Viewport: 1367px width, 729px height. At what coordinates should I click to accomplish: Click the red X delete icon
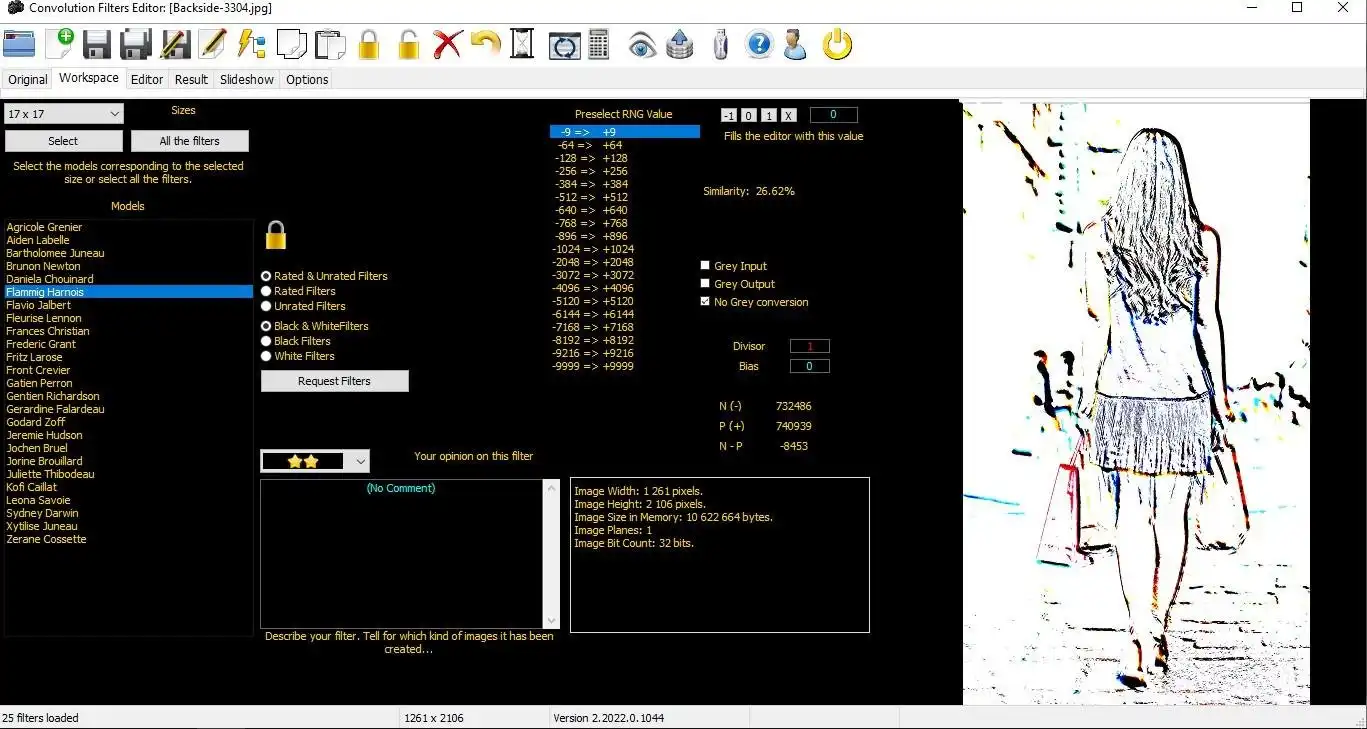tap(447, 45)
